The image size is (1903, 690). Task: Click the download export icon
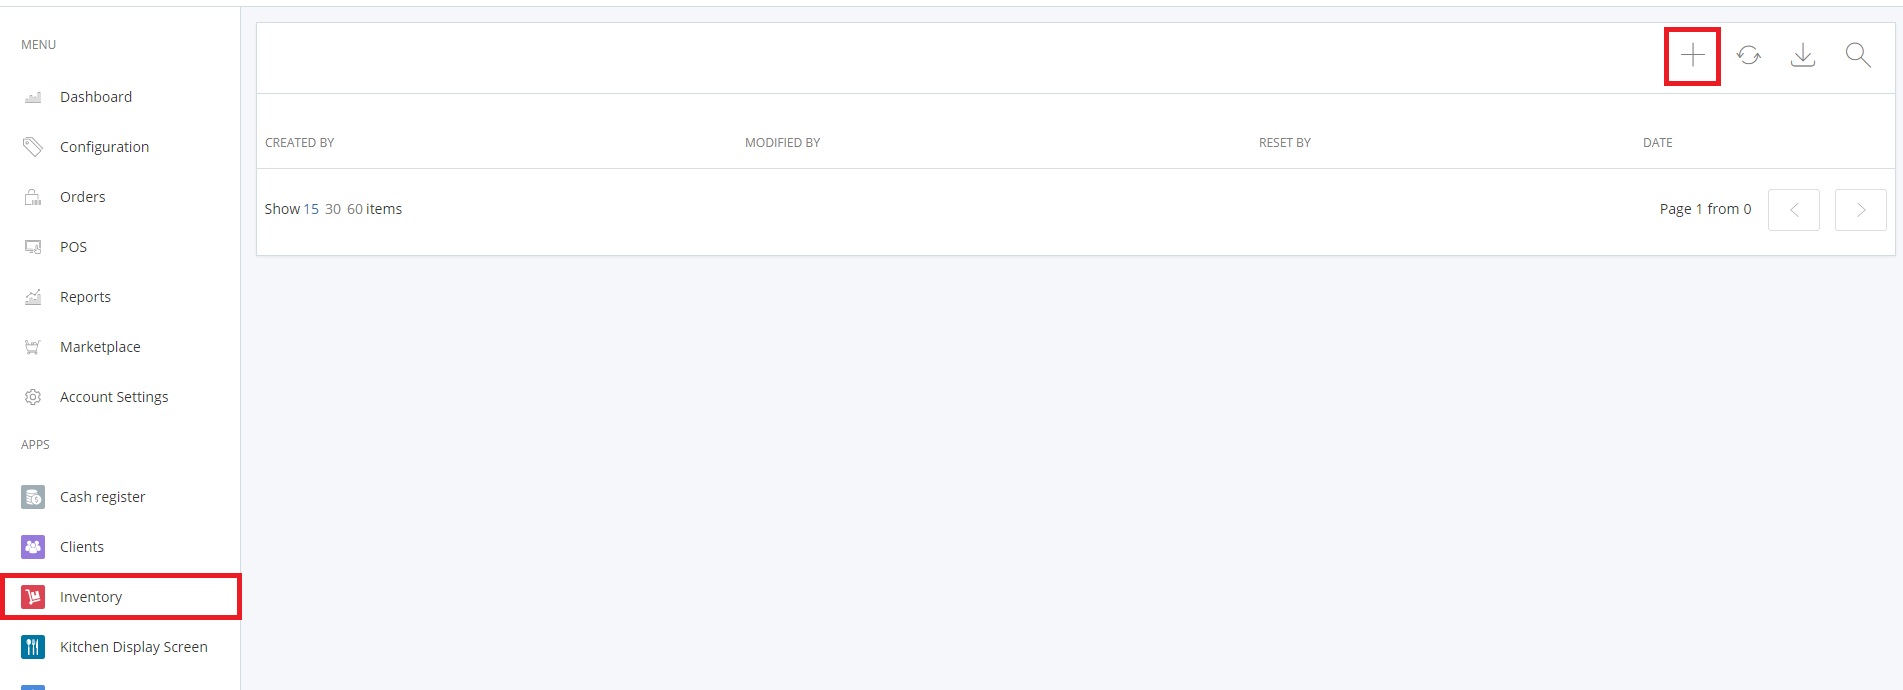pyautogui.click(x=1803, y=55)
